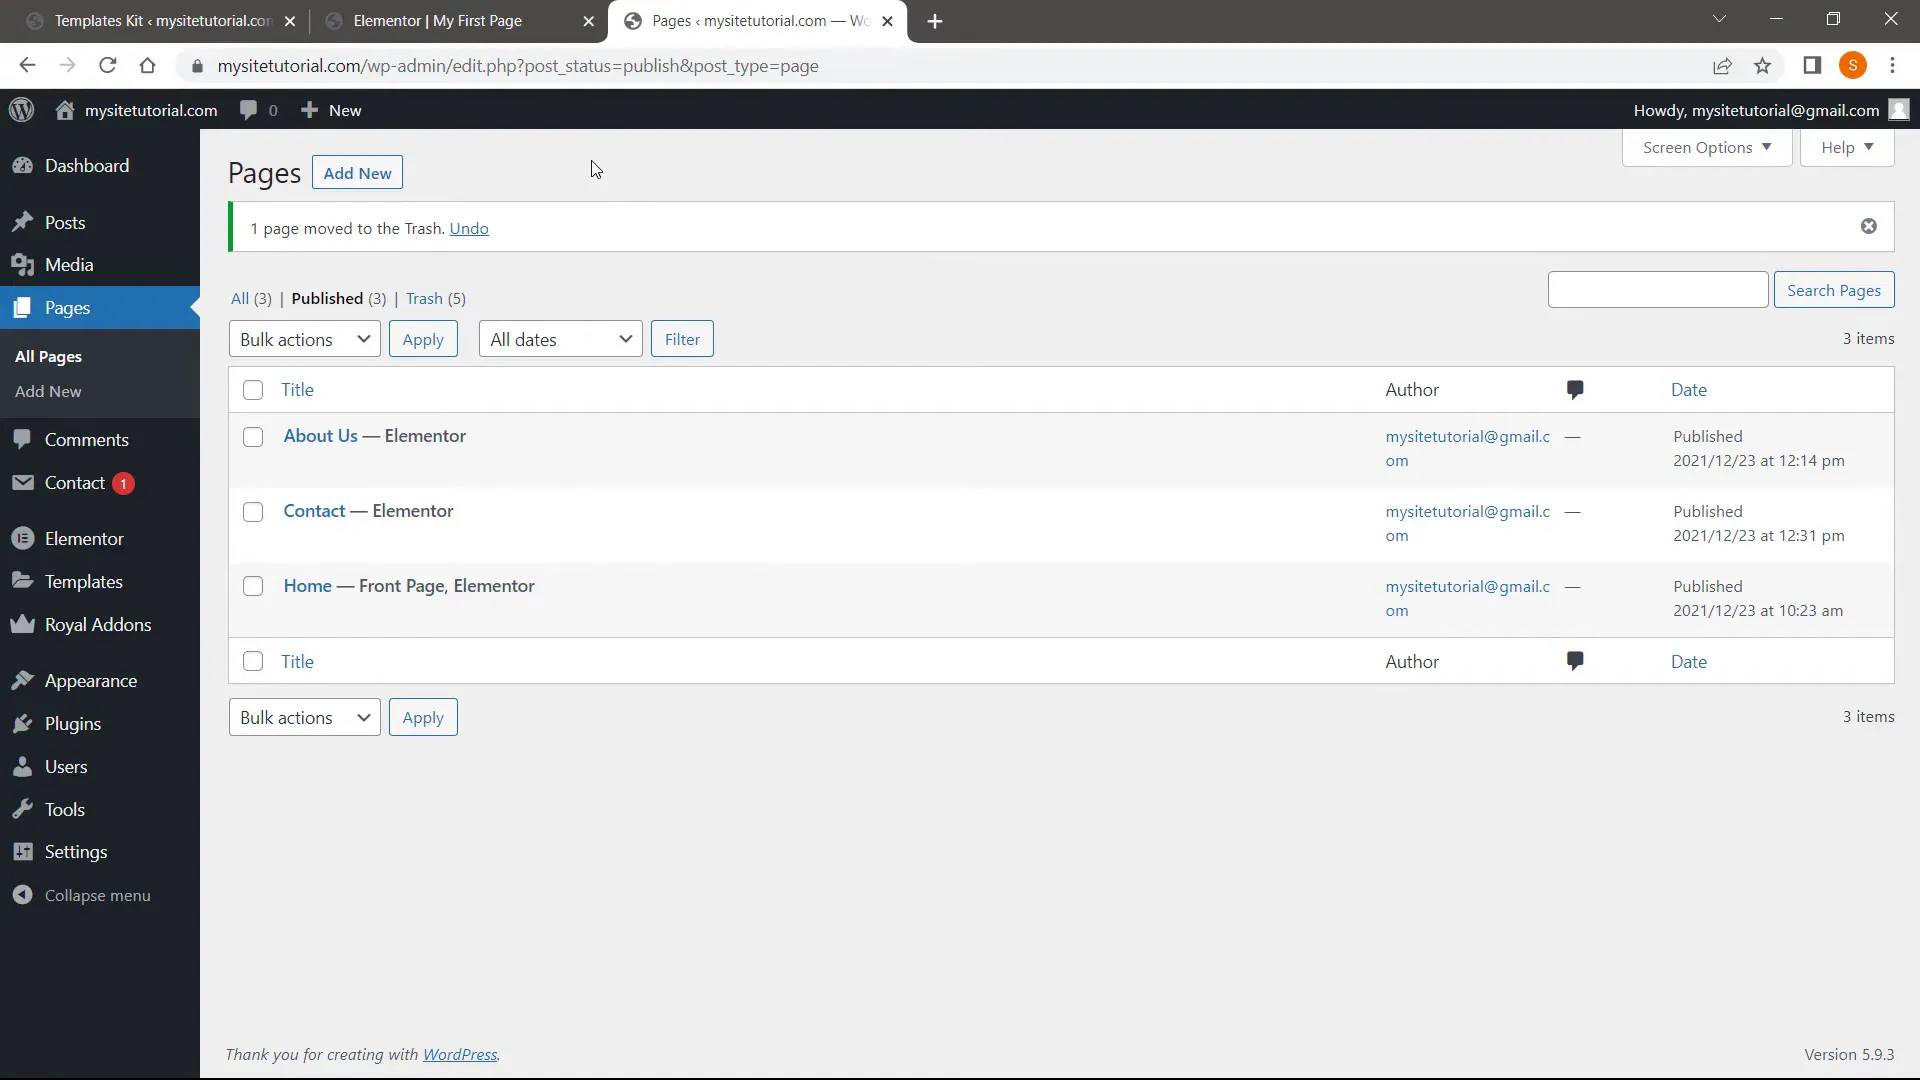The height and width of the screenshot is (1080, 1920).
Task: Click the Add New page button
Action: 356,173
